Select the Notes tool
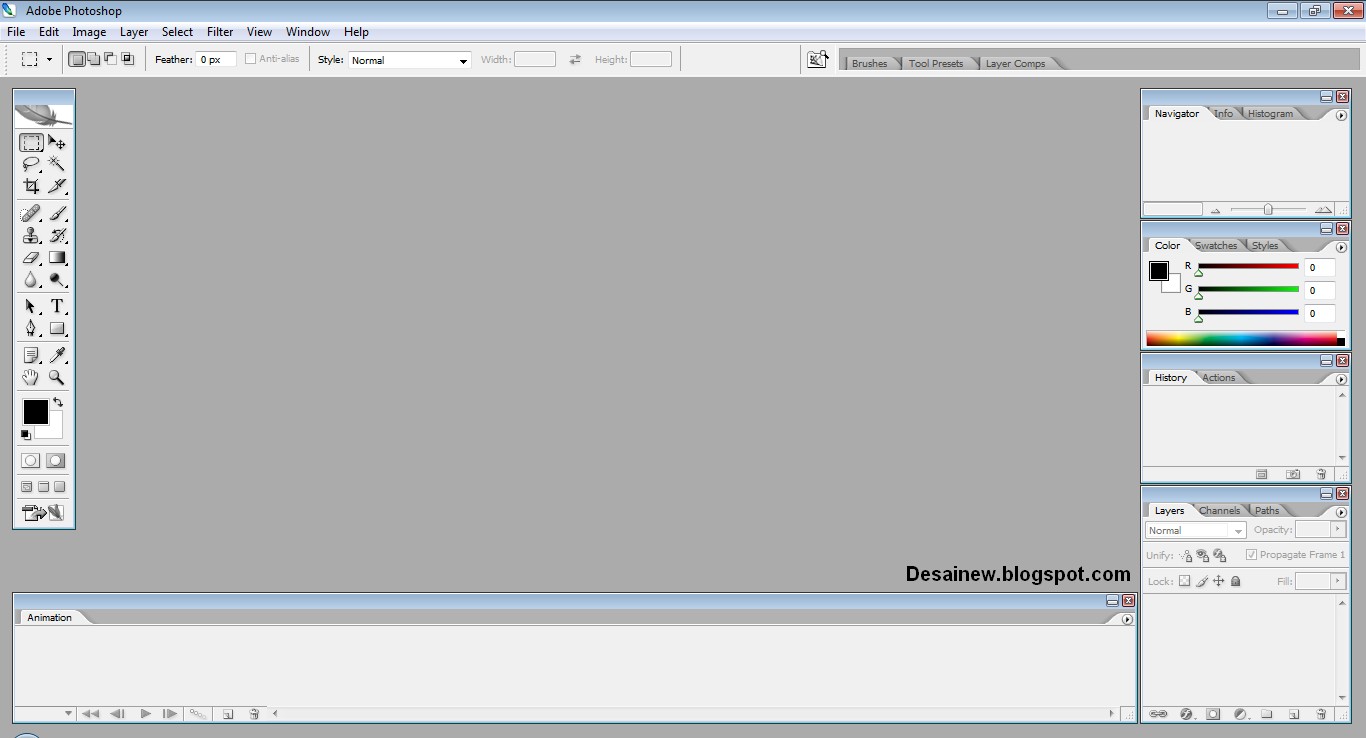The width and height of the screenshot is (1366, 738). click(x=32, y=355)
